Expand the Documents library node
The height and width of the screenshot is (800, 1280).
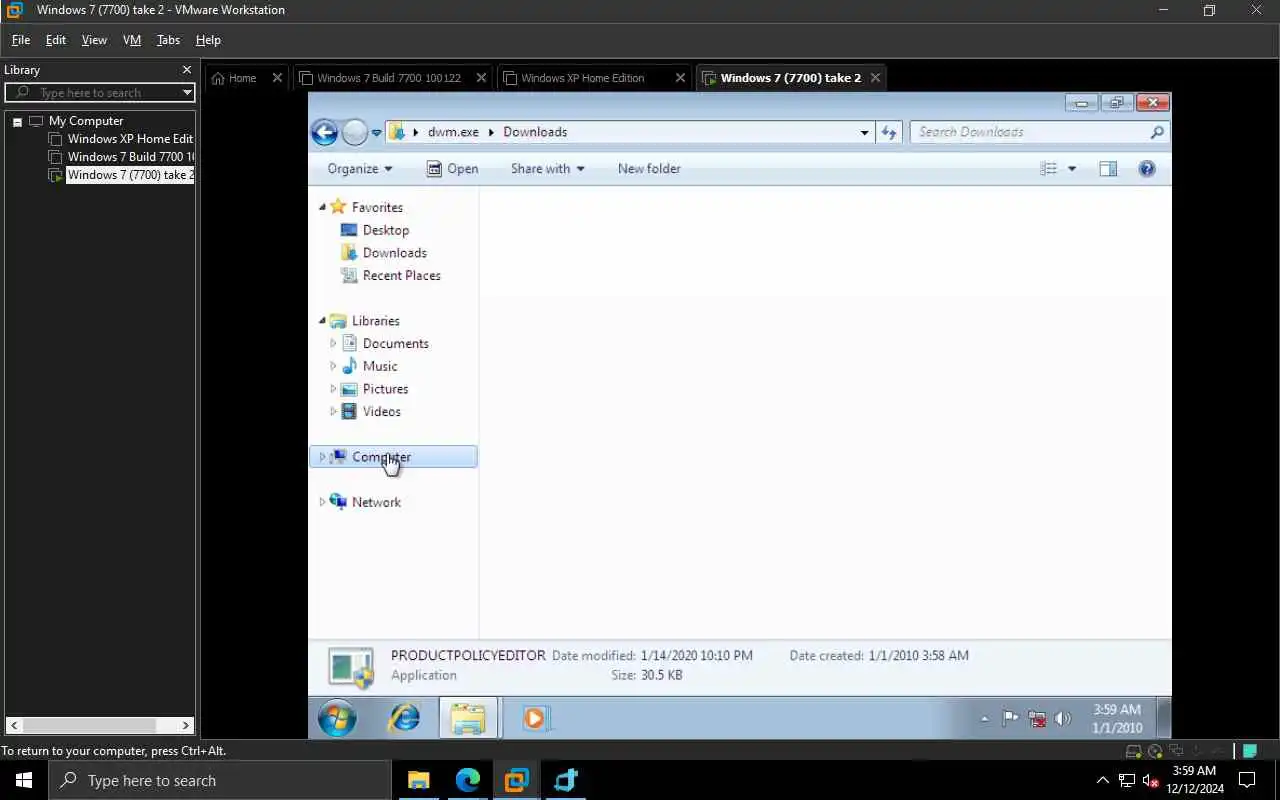tap(333, 343)
